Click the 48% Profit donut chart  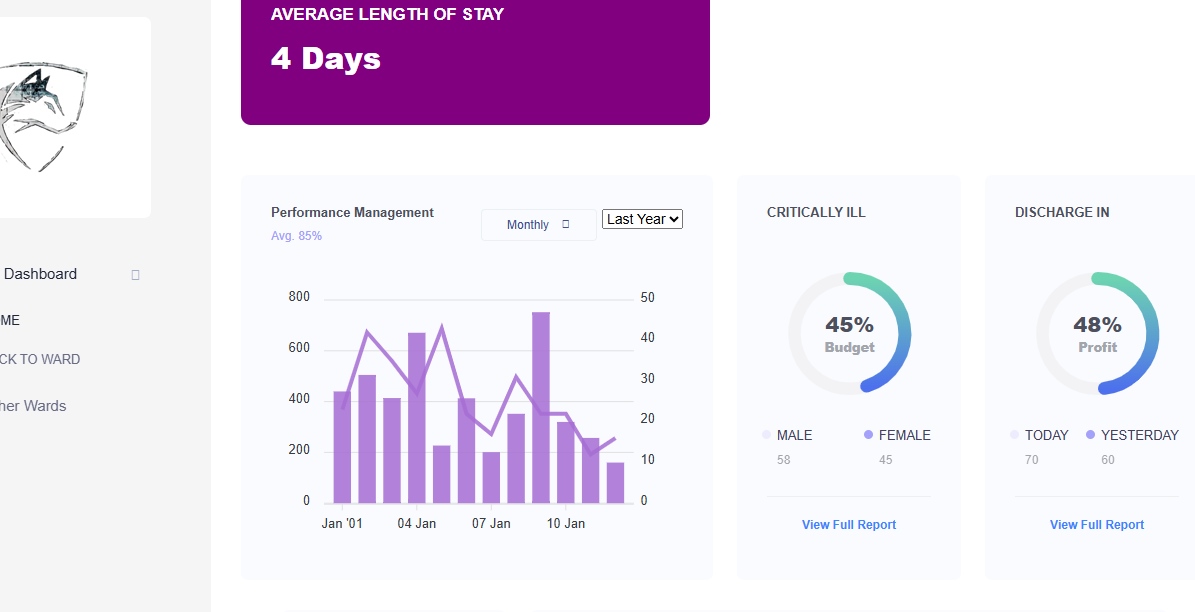[x=1097, y=333]
